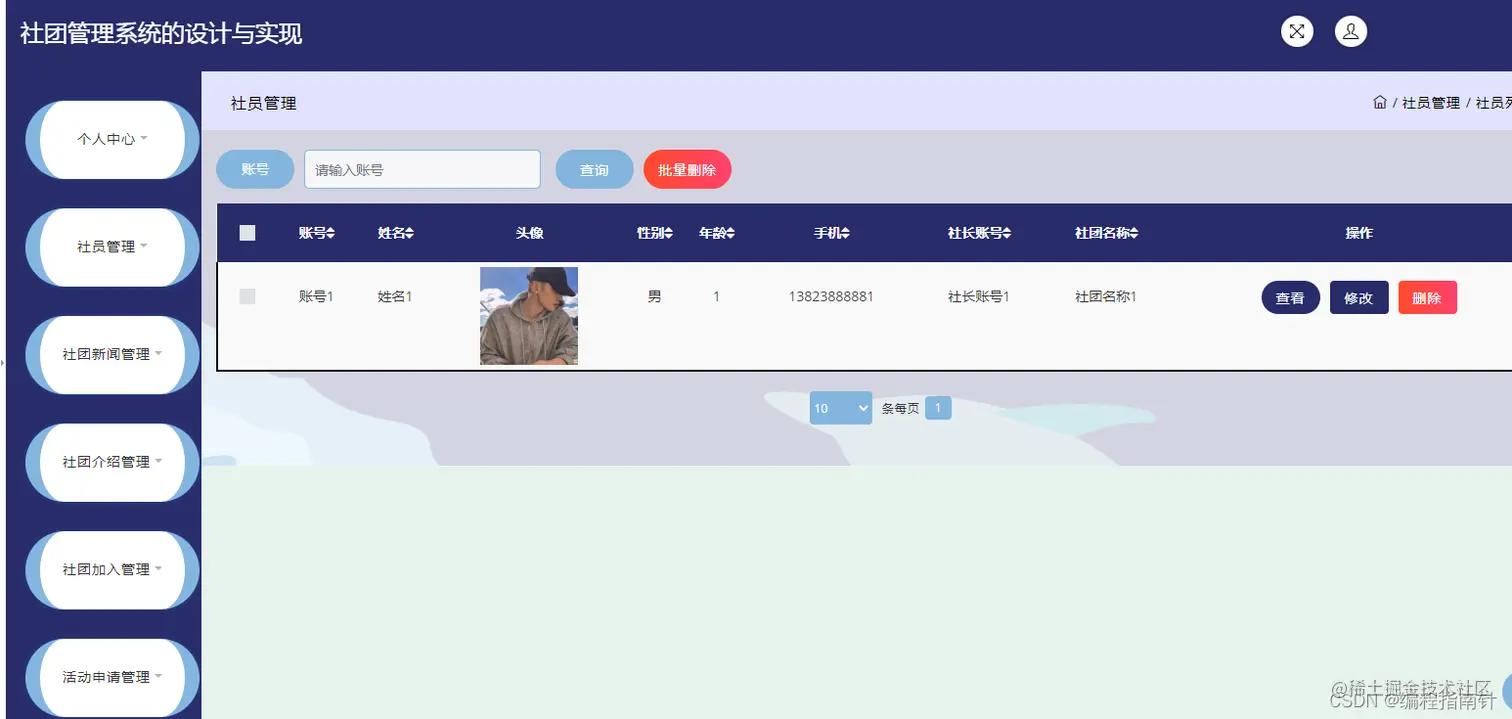Sort by 账号 column arrows
1512x719 pixels.
tap(331, 233)
